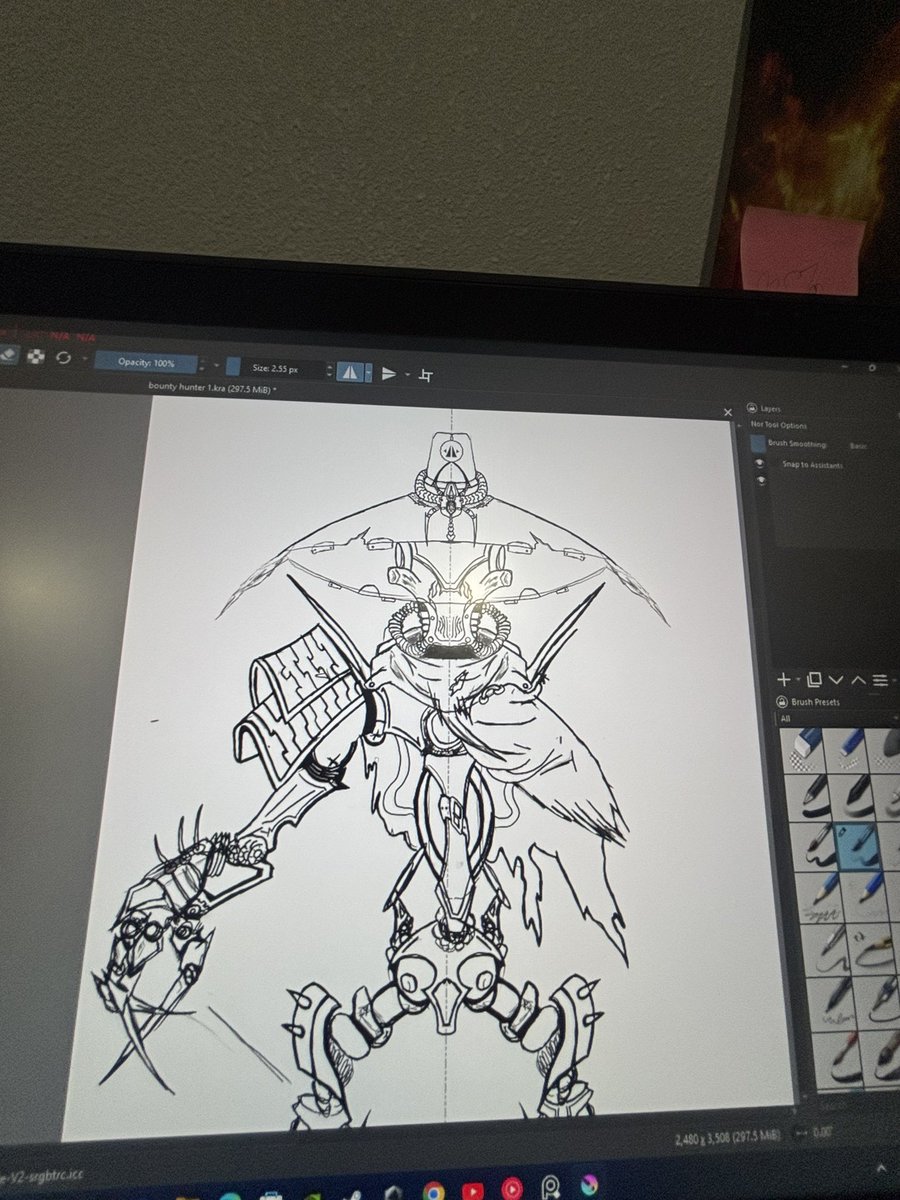Duplicate the current layer
Viewport: 900px width, 1200px height.
(x=814, y=680)
